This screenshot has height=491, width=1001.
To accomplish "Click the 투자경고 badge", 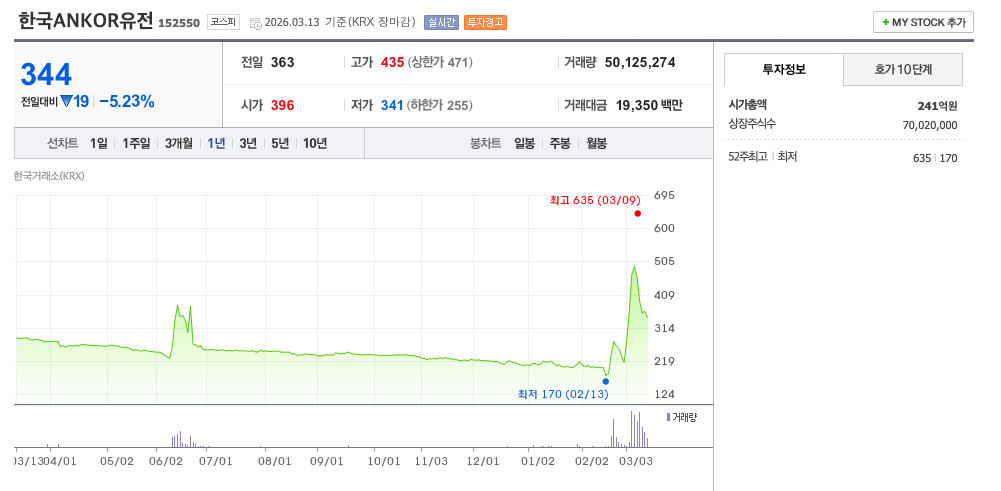I will 485,22.
